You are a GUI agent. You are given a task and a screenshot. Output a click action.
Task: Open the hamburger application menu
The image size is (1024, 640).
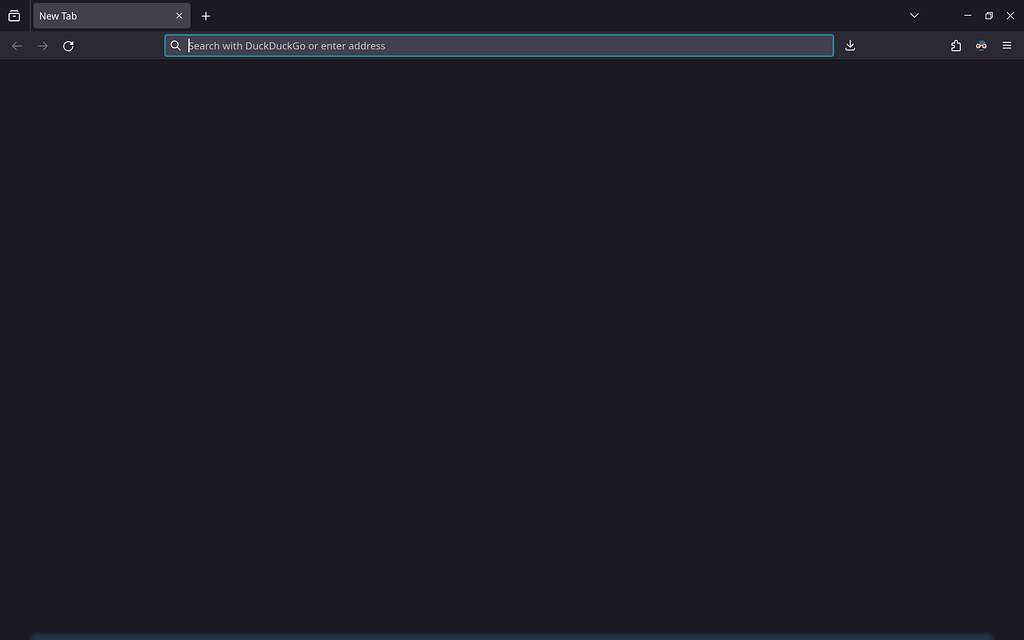pyautogui.click(x=1007, y=45)
